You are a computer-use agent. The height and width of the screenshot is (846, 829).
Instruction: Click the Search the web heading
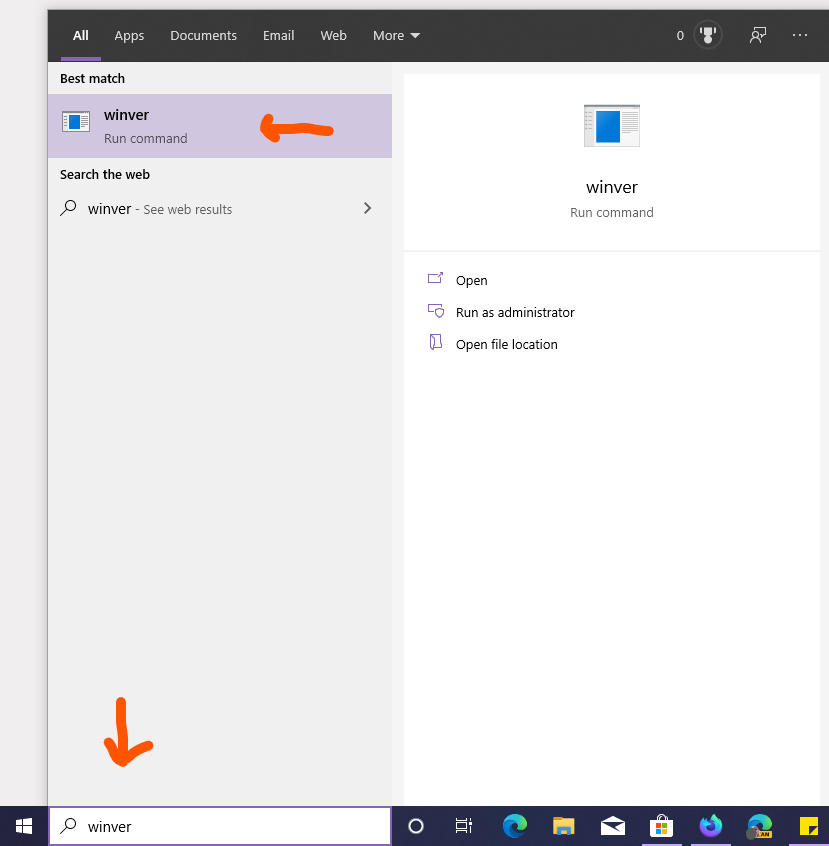105,175
